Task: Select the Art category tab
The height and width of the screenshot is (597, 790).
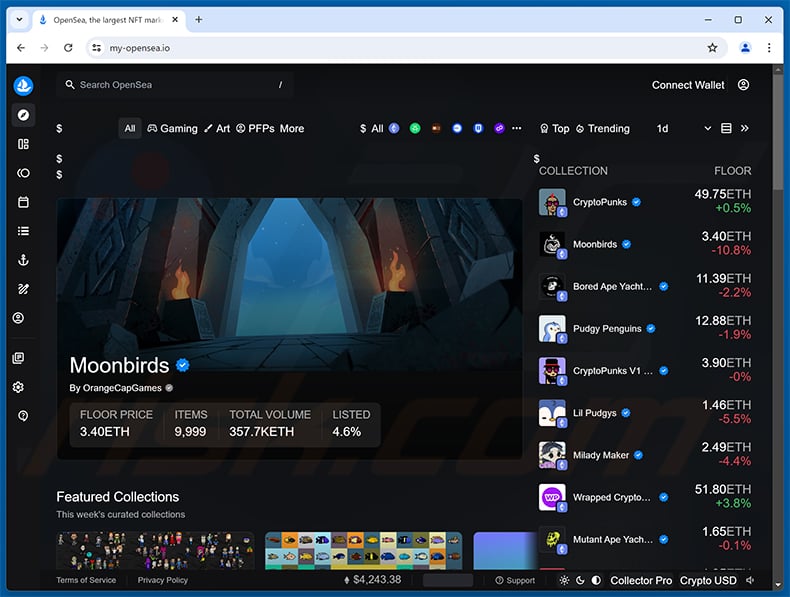Action: click(x=217, y=128)
